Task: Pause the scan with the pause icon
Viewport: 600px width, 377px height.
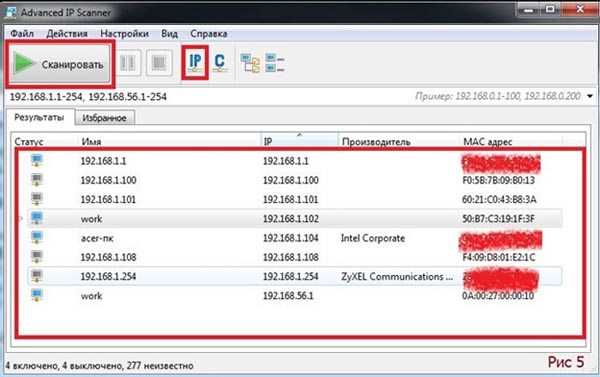Action: (128, 63)
